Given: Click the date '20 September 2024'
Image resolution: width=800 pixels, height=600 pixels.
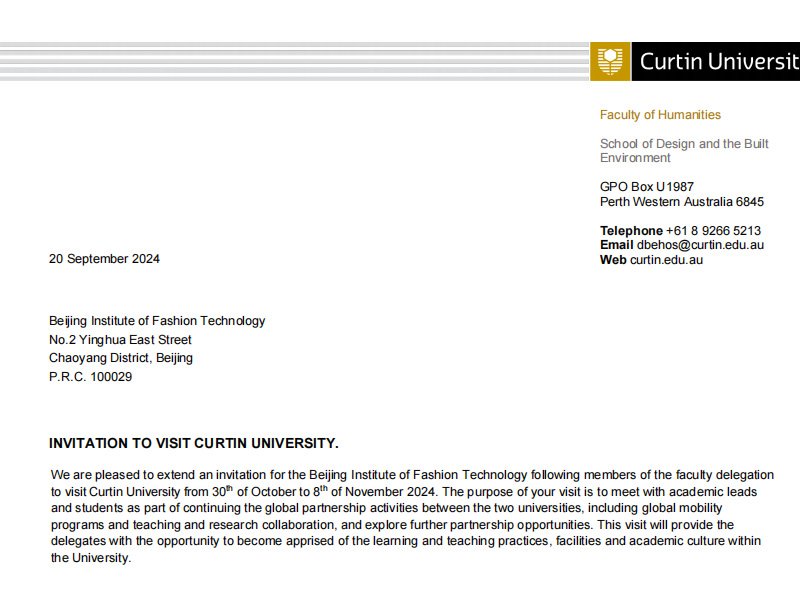Looking at the screenshot, I should pyautogui.click(x=104, y=259).
